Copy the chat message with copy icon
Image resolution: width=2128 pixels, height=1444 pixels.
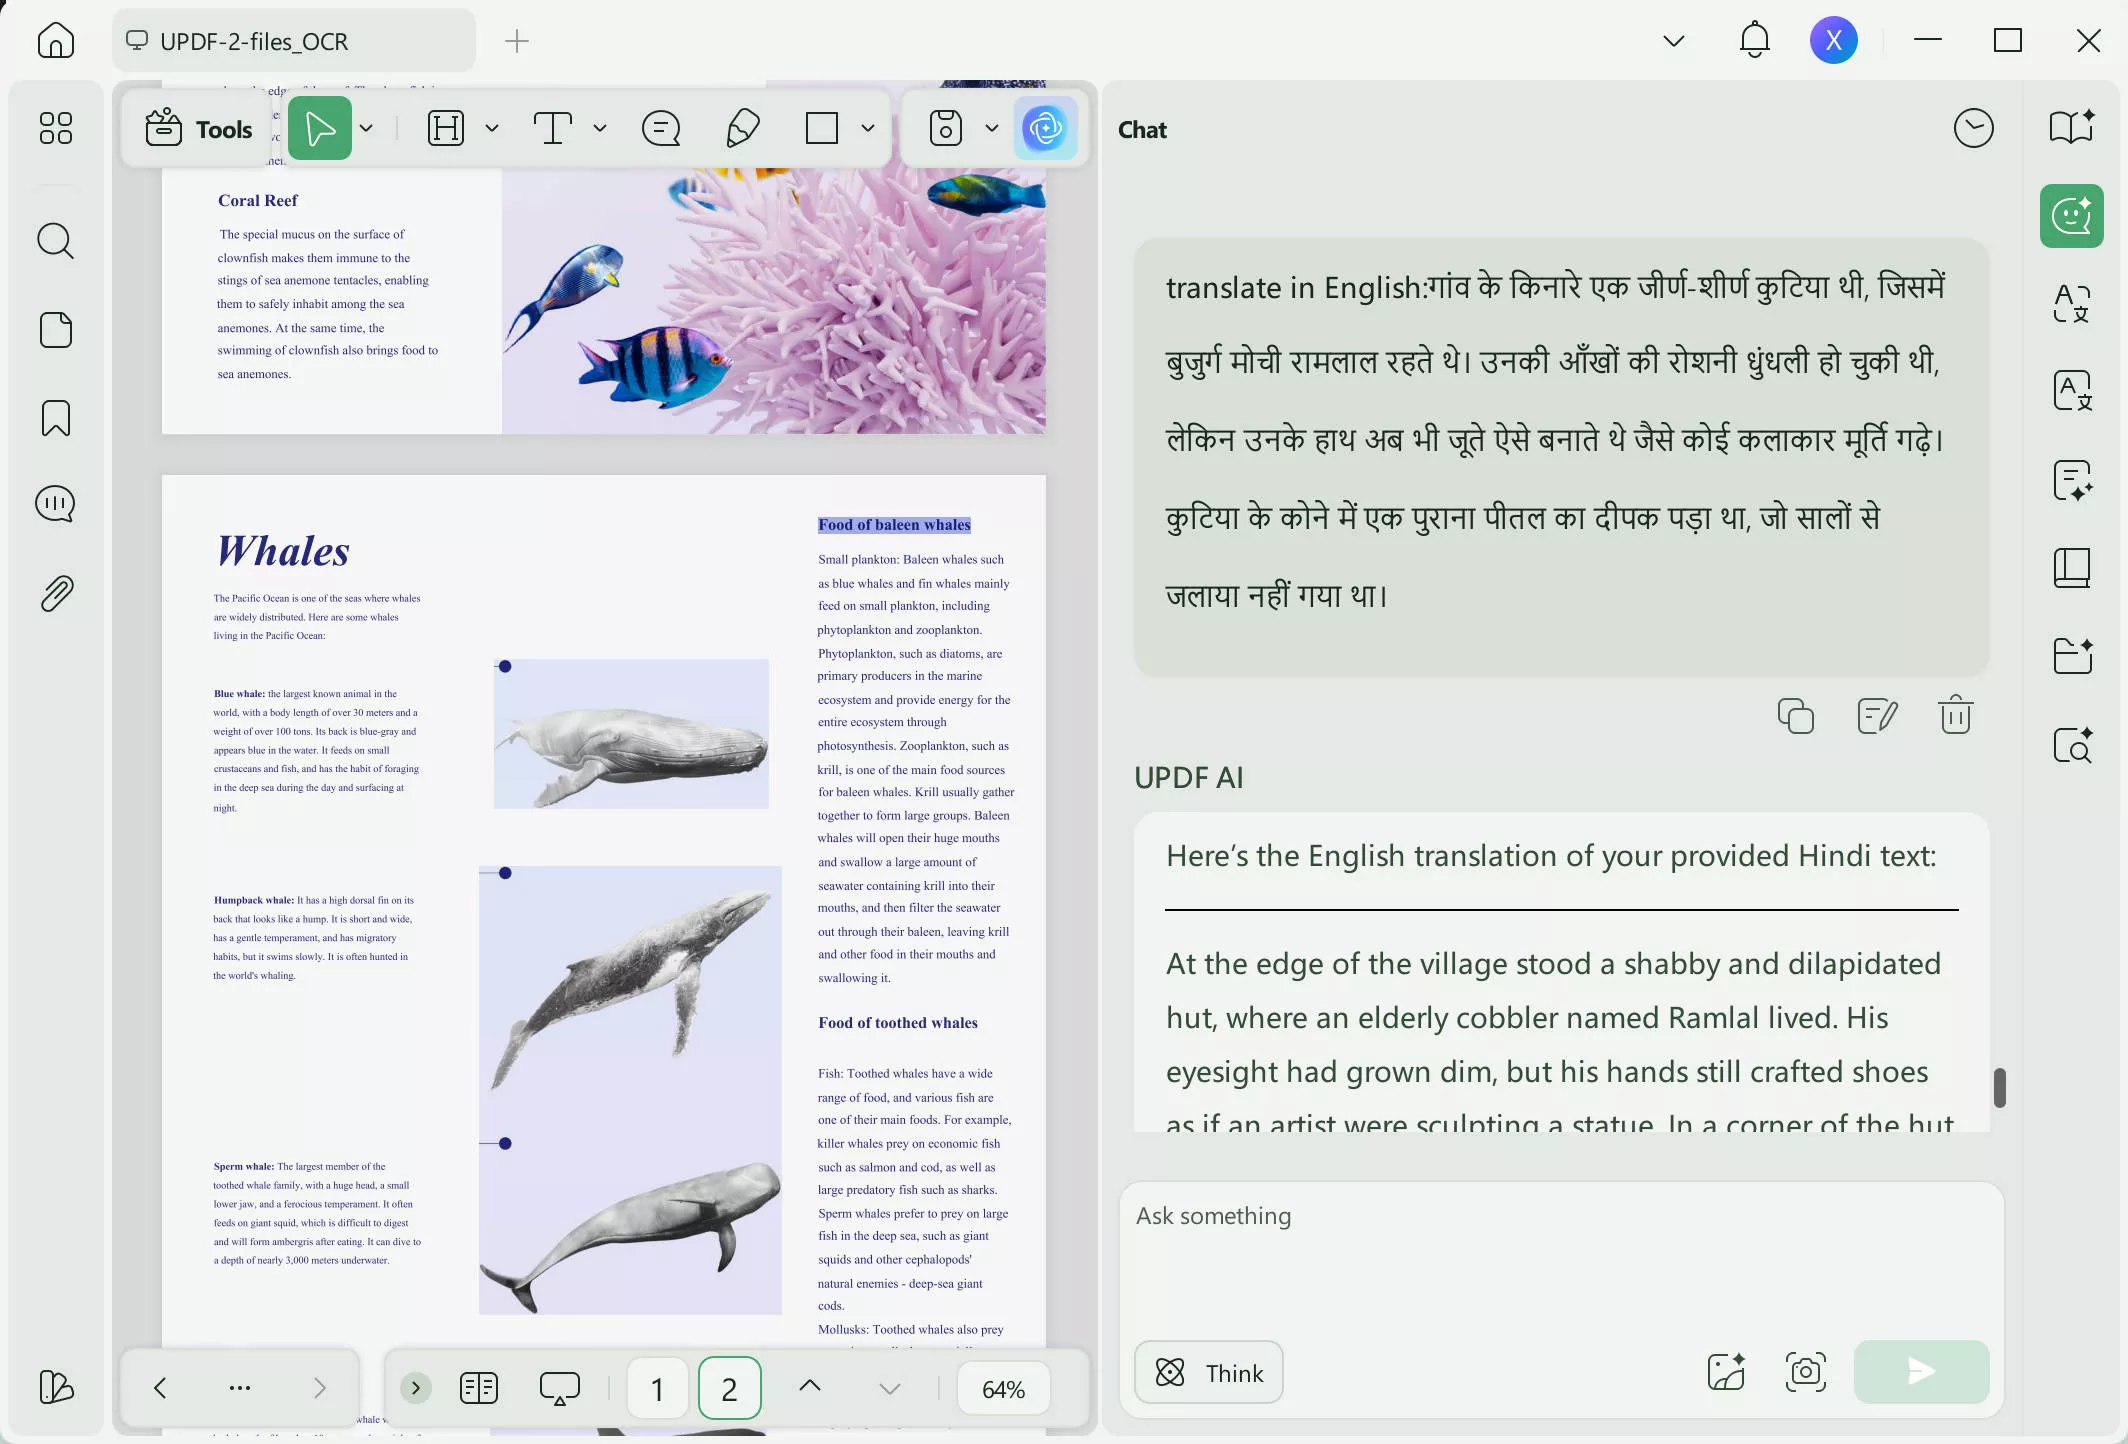coord(1795,716)
